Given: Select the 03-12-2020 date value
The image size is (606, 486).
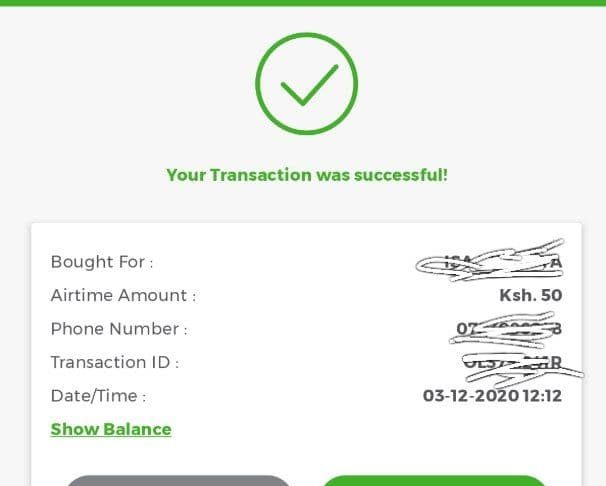Looking at the screenshot, I should point(471,396).
